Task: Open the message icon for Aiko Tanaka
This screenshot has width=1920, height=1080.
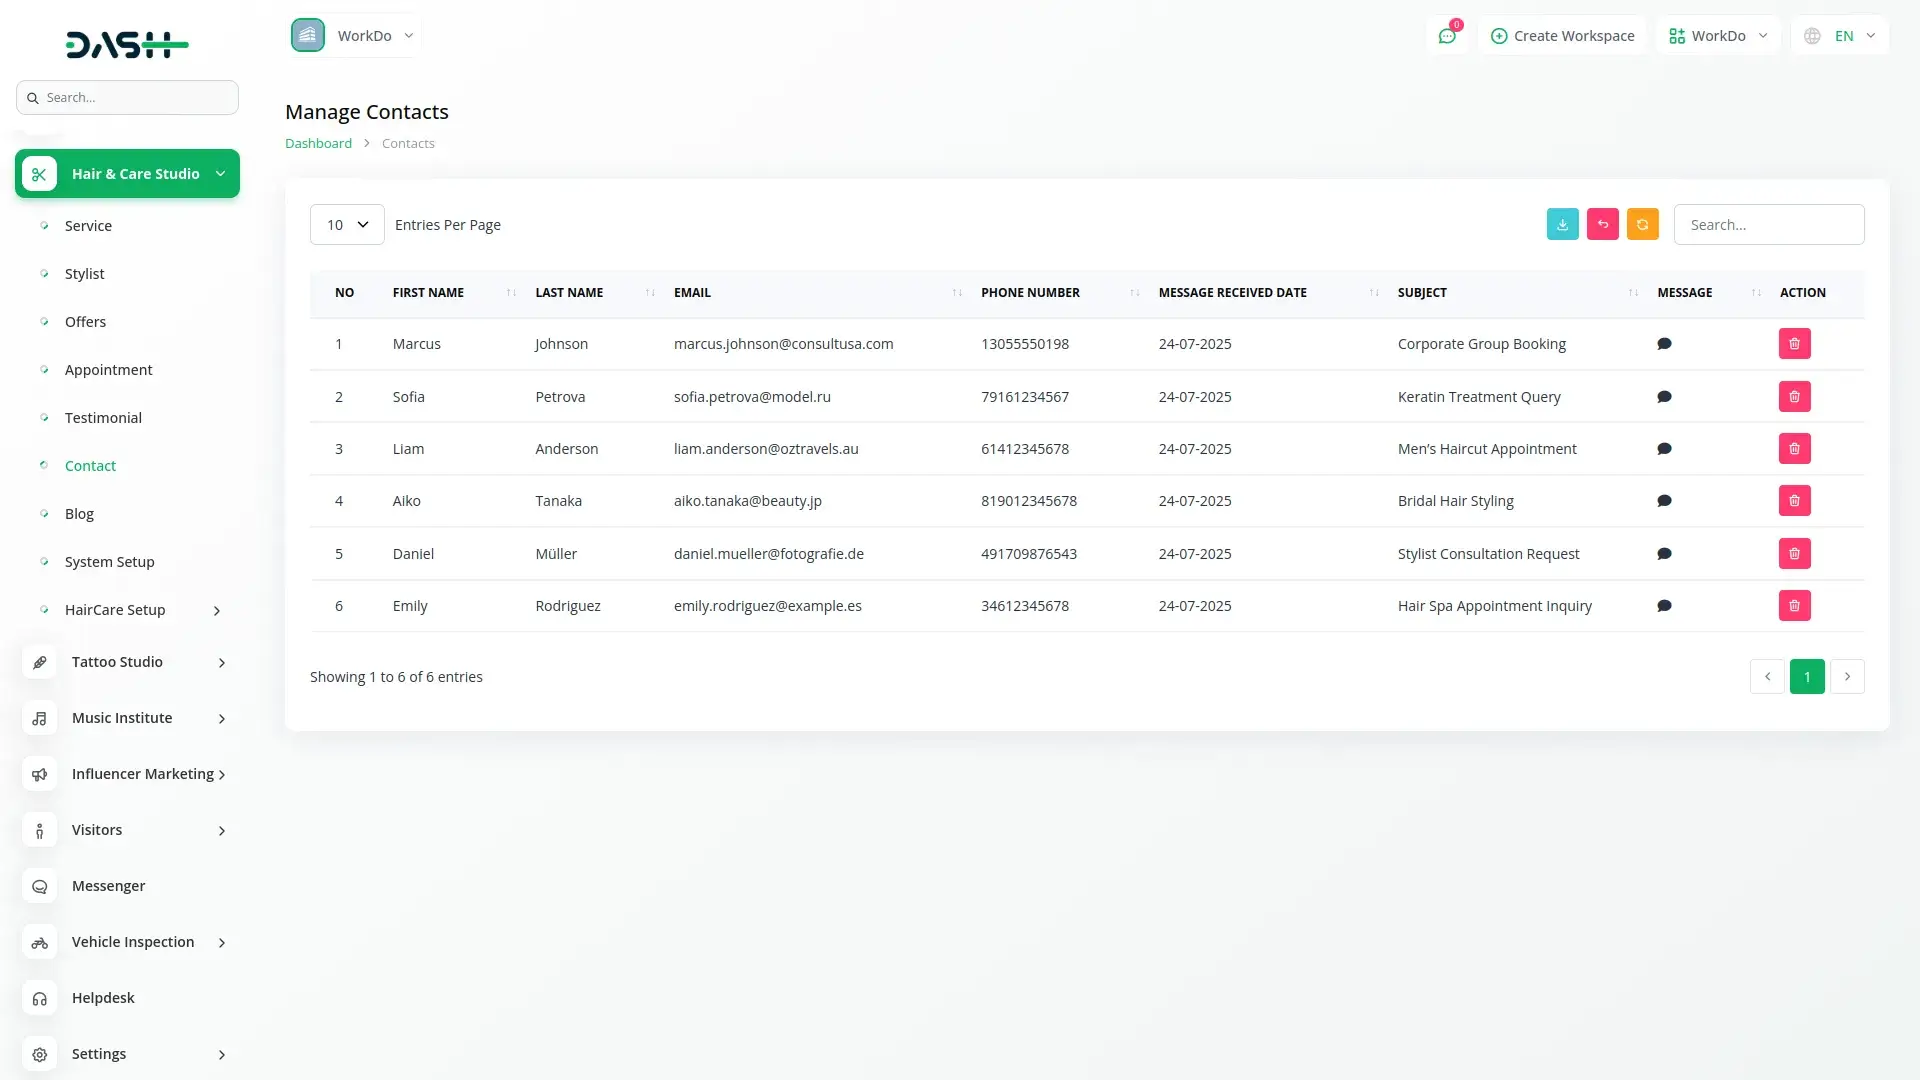Action: (1664, 501)
